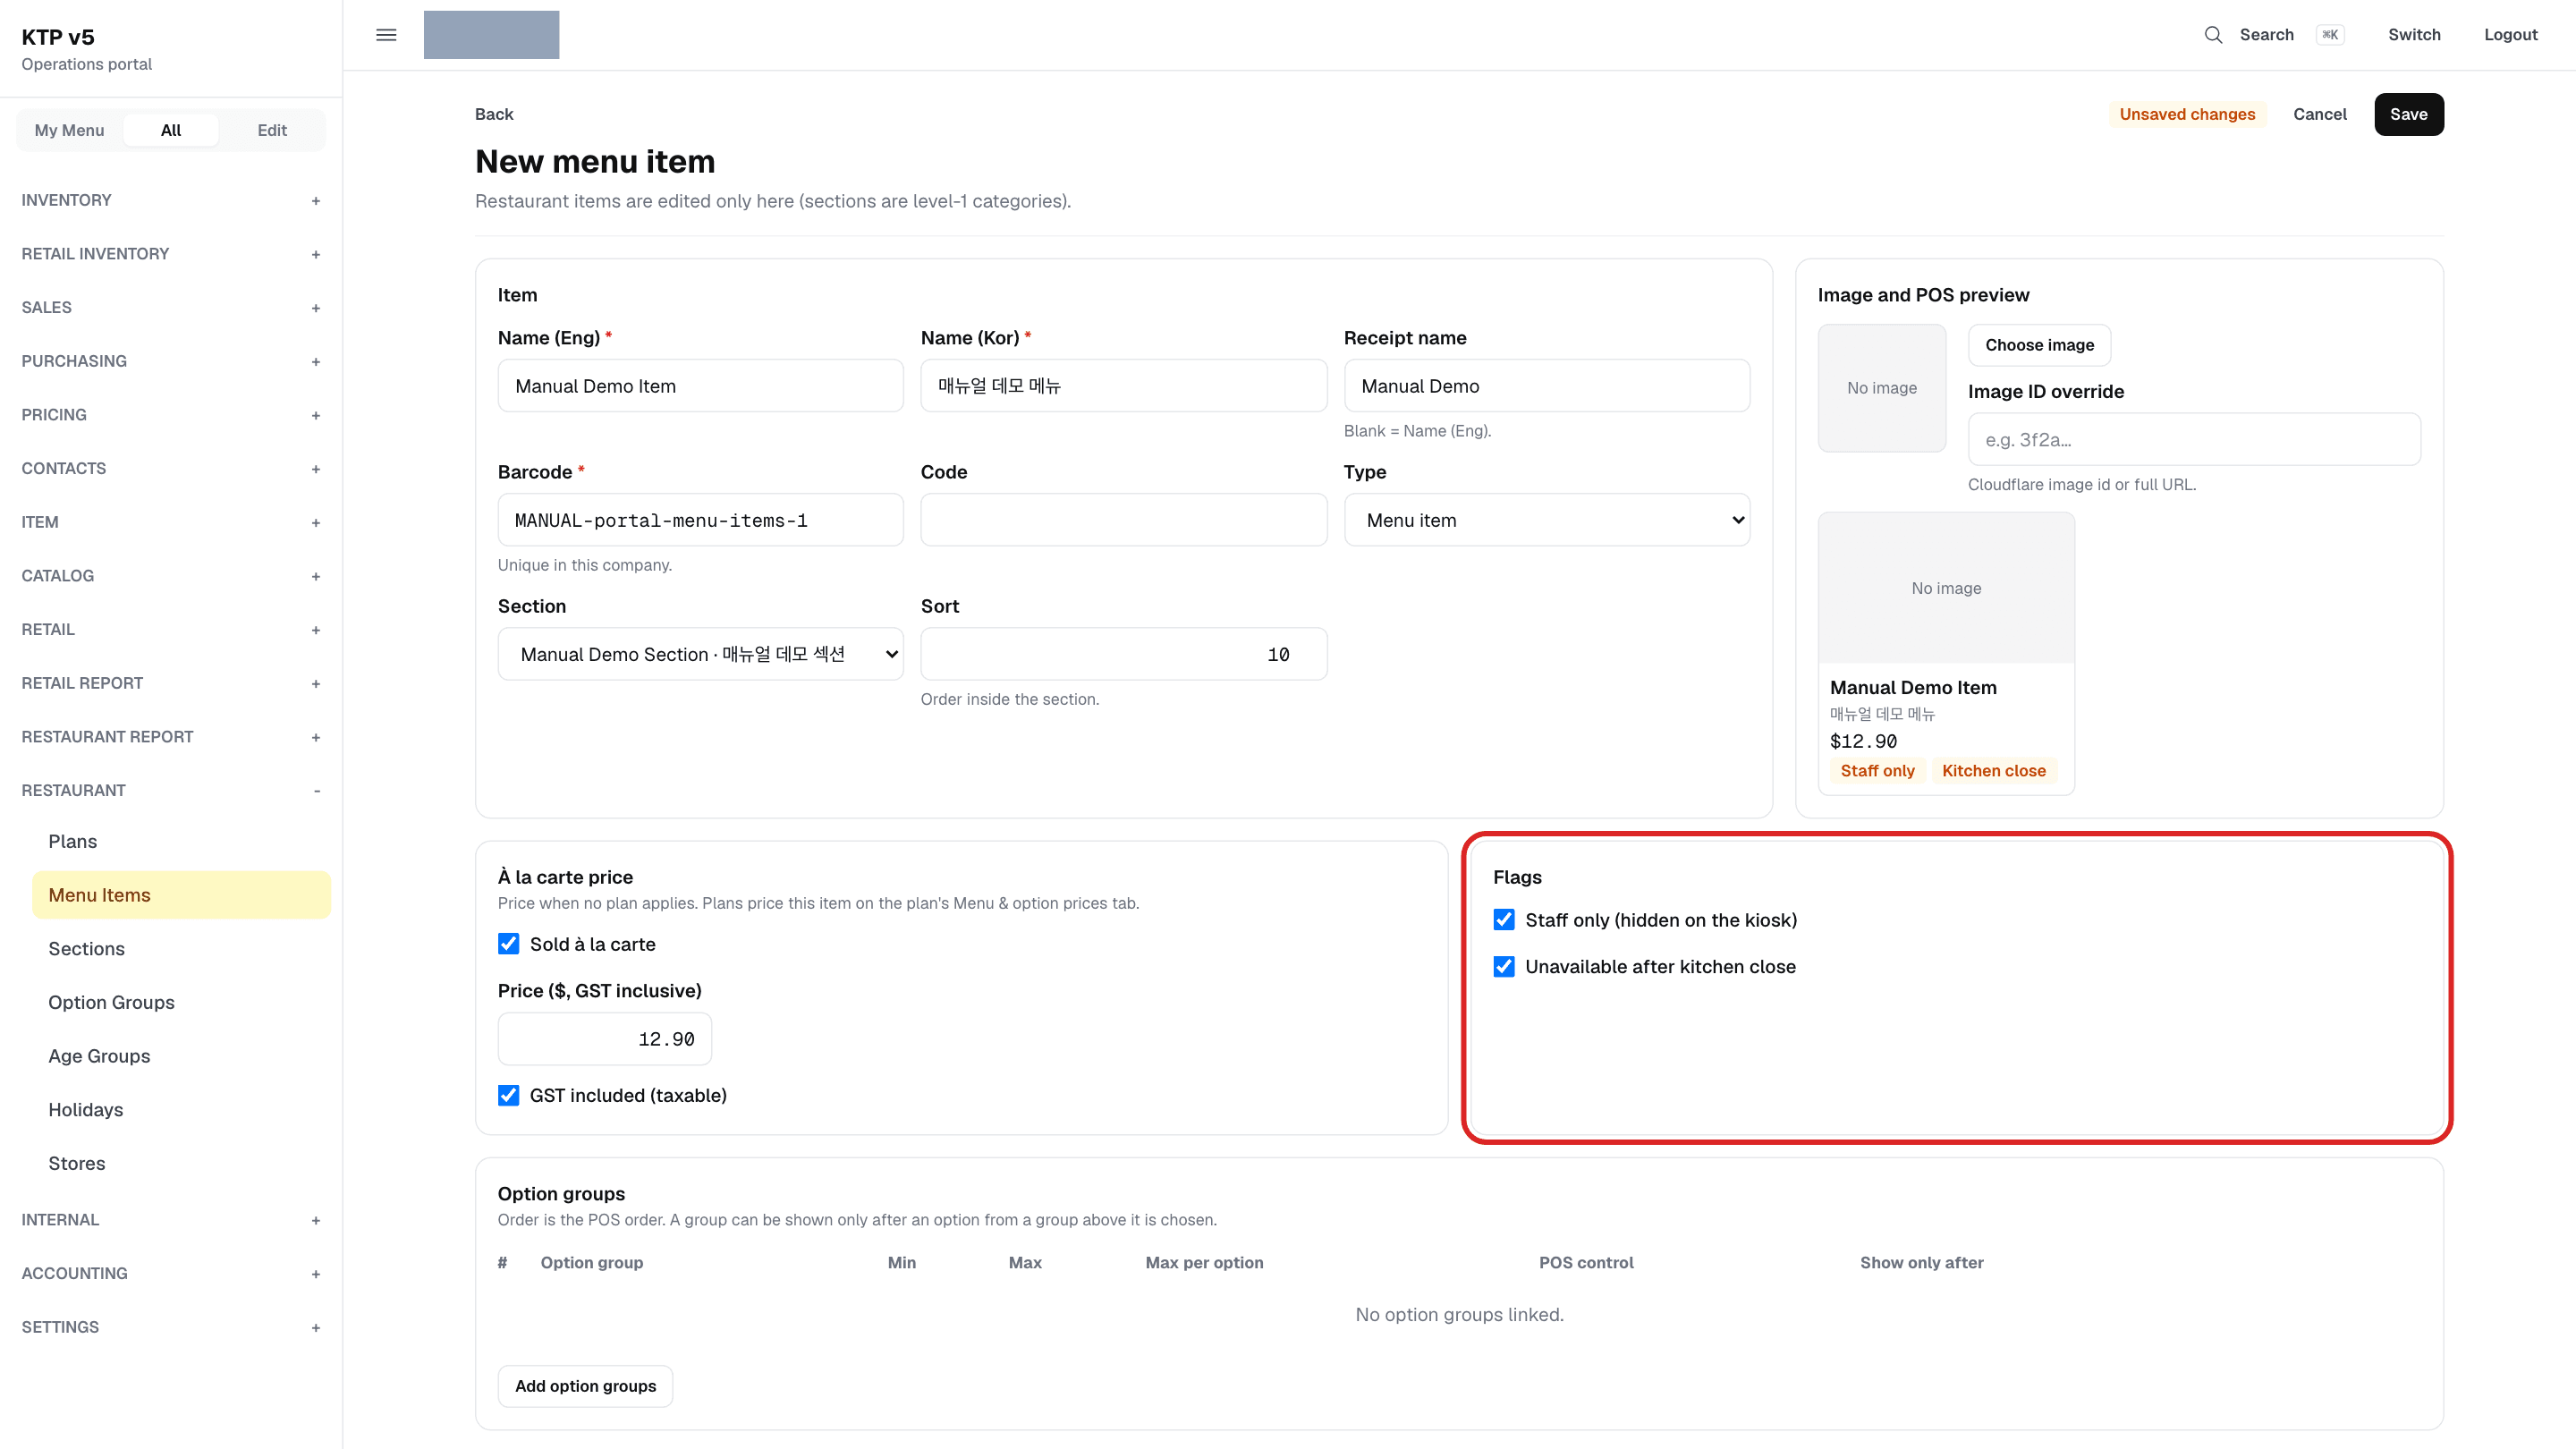Image resolution: width=2576 pixels, height=1449 pixels.
Task: Switch to My Menu tab
Action: [x=69, y=130]
